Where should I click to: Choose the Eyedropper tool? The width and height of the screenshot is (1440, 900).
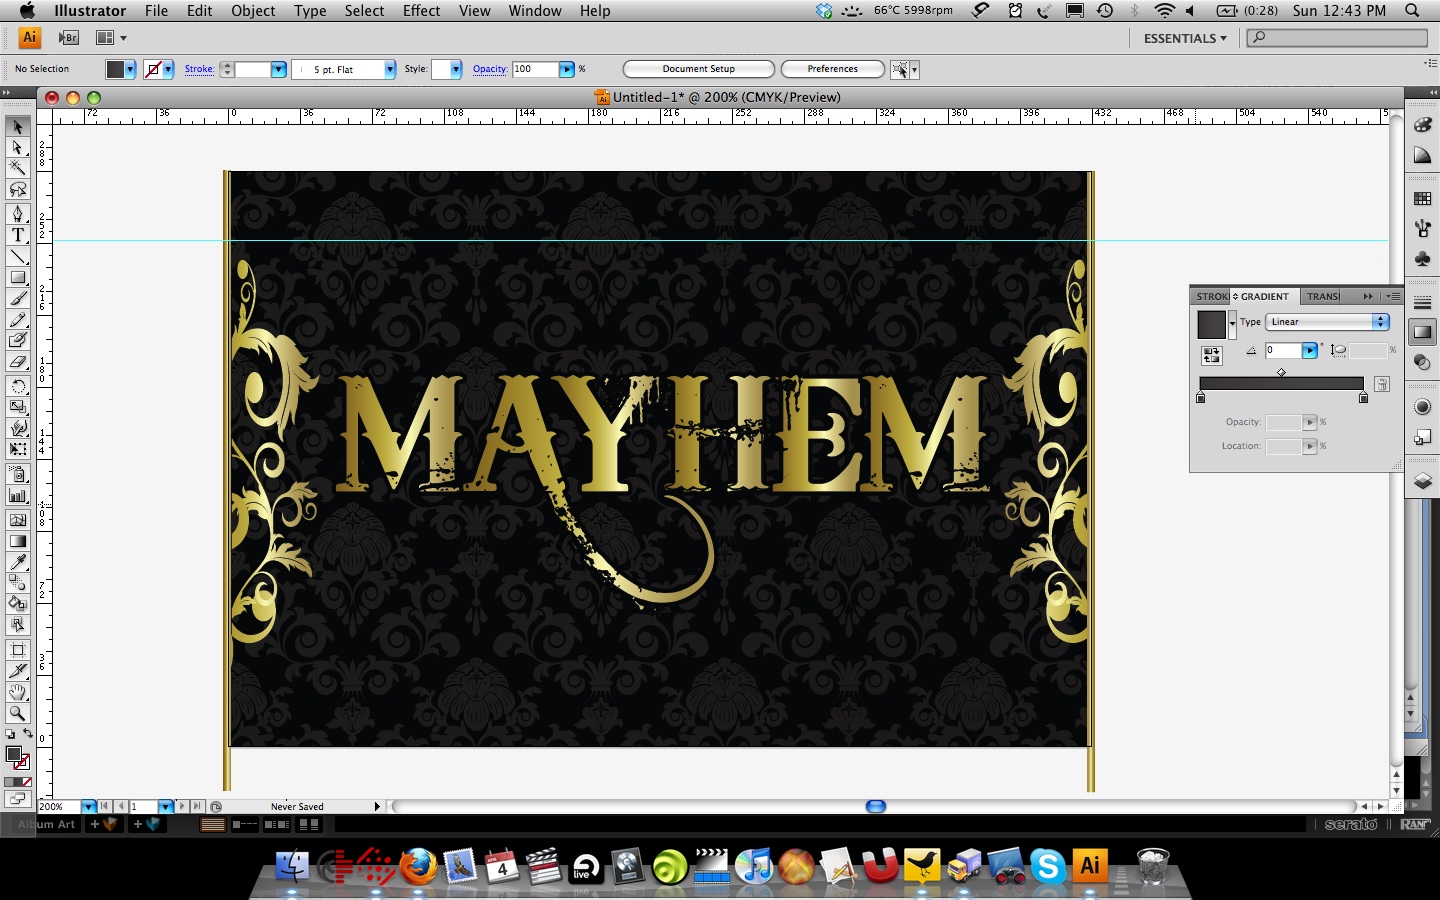pos(18,562)
